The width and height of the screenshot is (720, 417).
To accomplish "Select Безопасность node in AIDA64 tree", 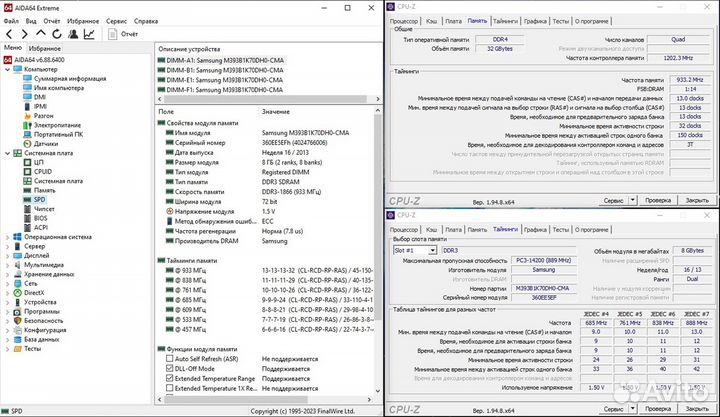I will 44,321.
